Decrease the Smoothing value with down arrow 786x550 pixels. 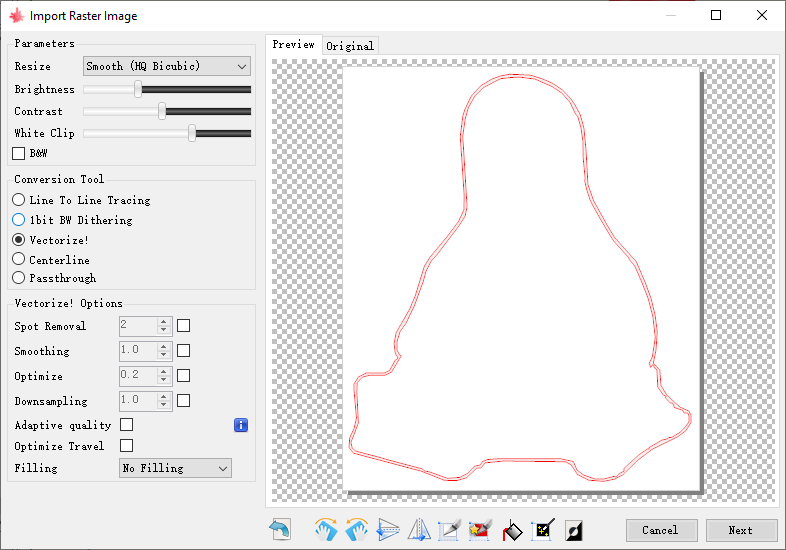pos(163,355)
